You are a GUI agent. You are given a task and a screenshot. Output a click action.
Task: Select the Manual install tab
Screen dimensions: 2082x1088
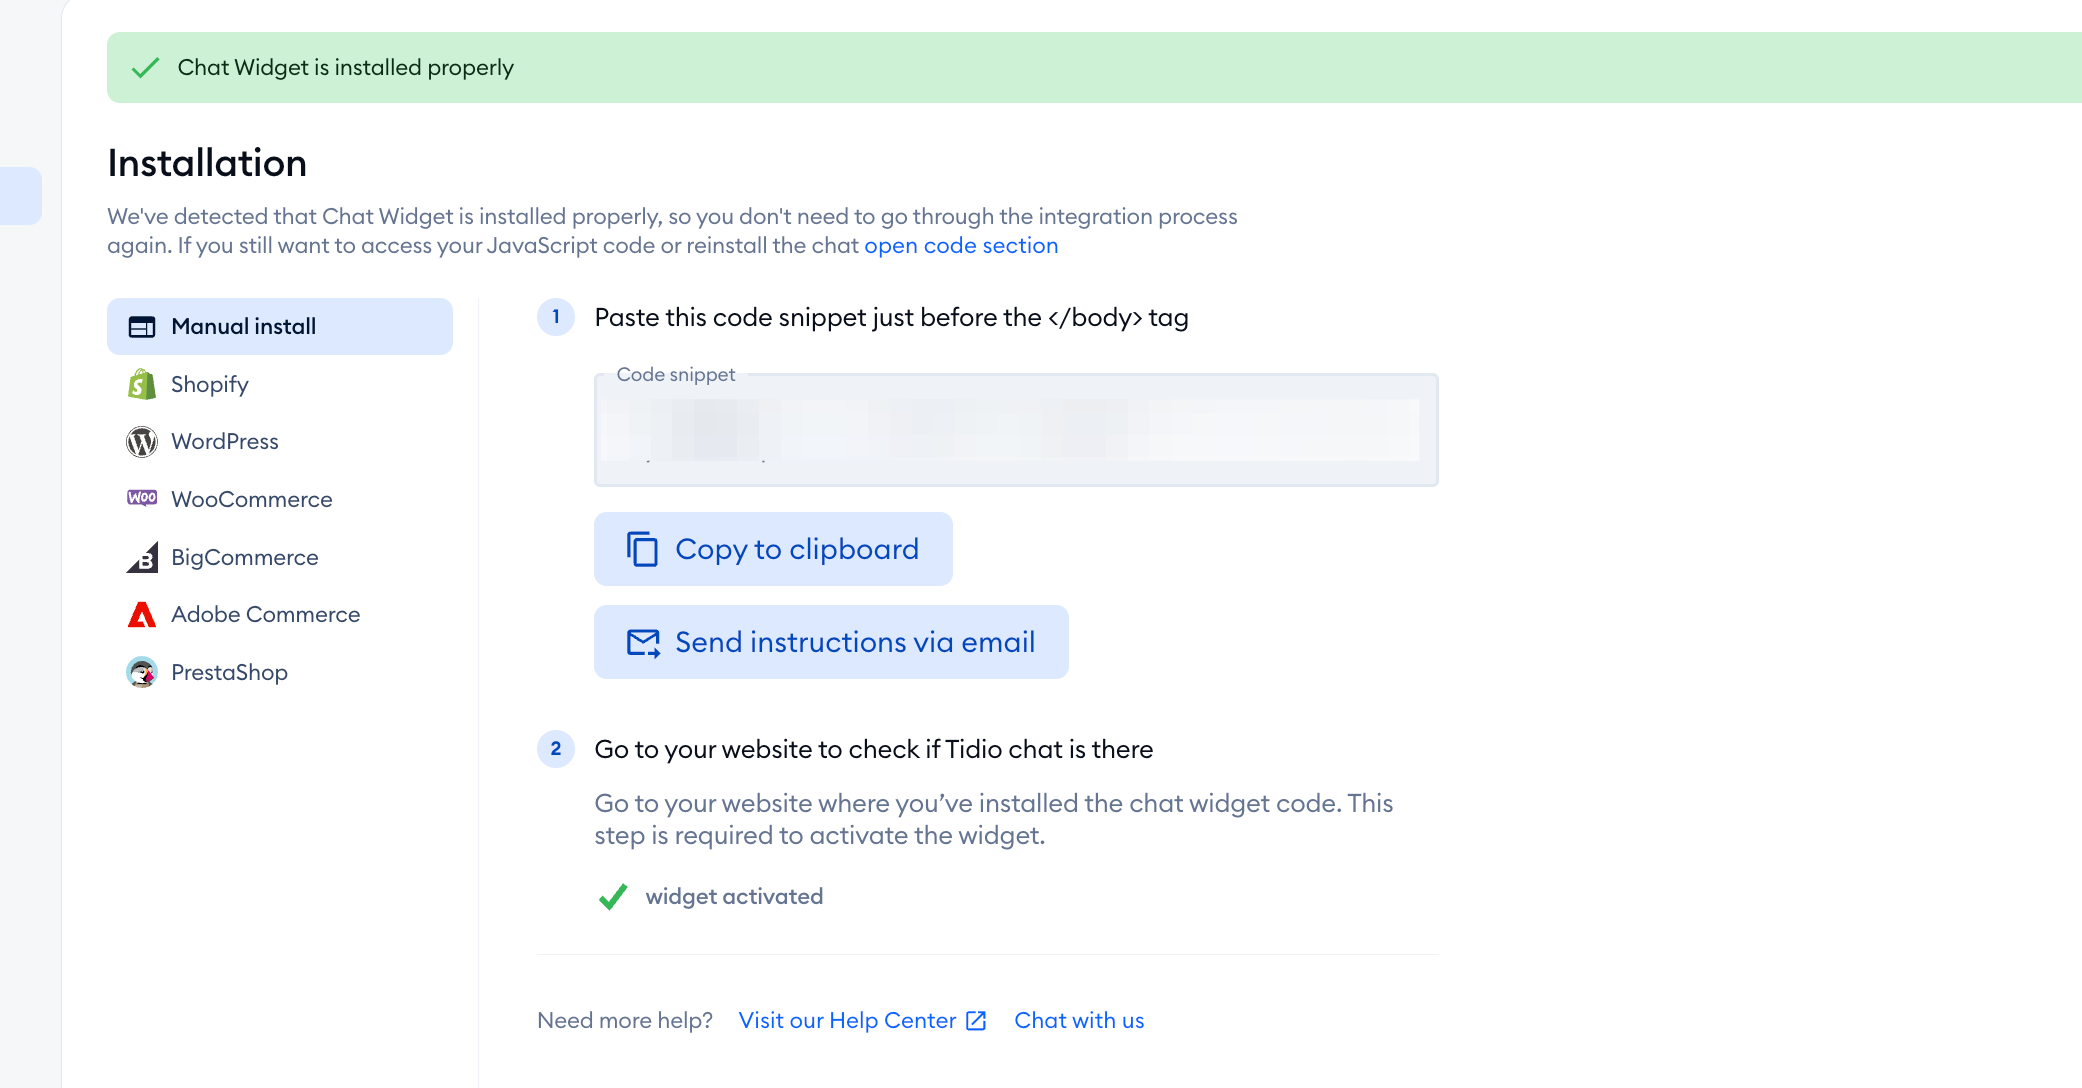tap(280, 326)
